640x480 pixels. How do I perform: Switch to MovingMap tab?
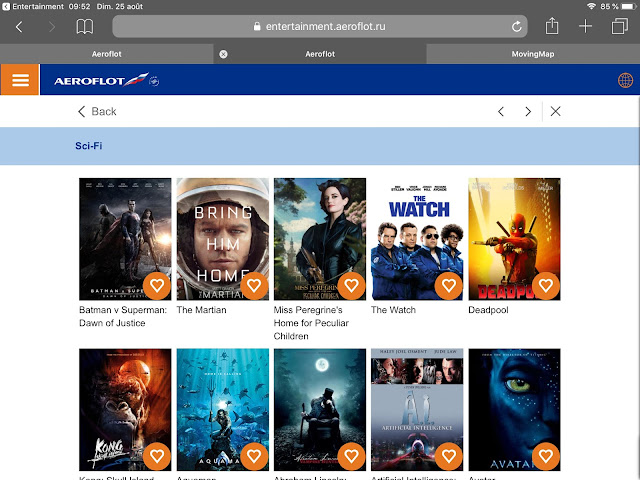click(533, 54)
